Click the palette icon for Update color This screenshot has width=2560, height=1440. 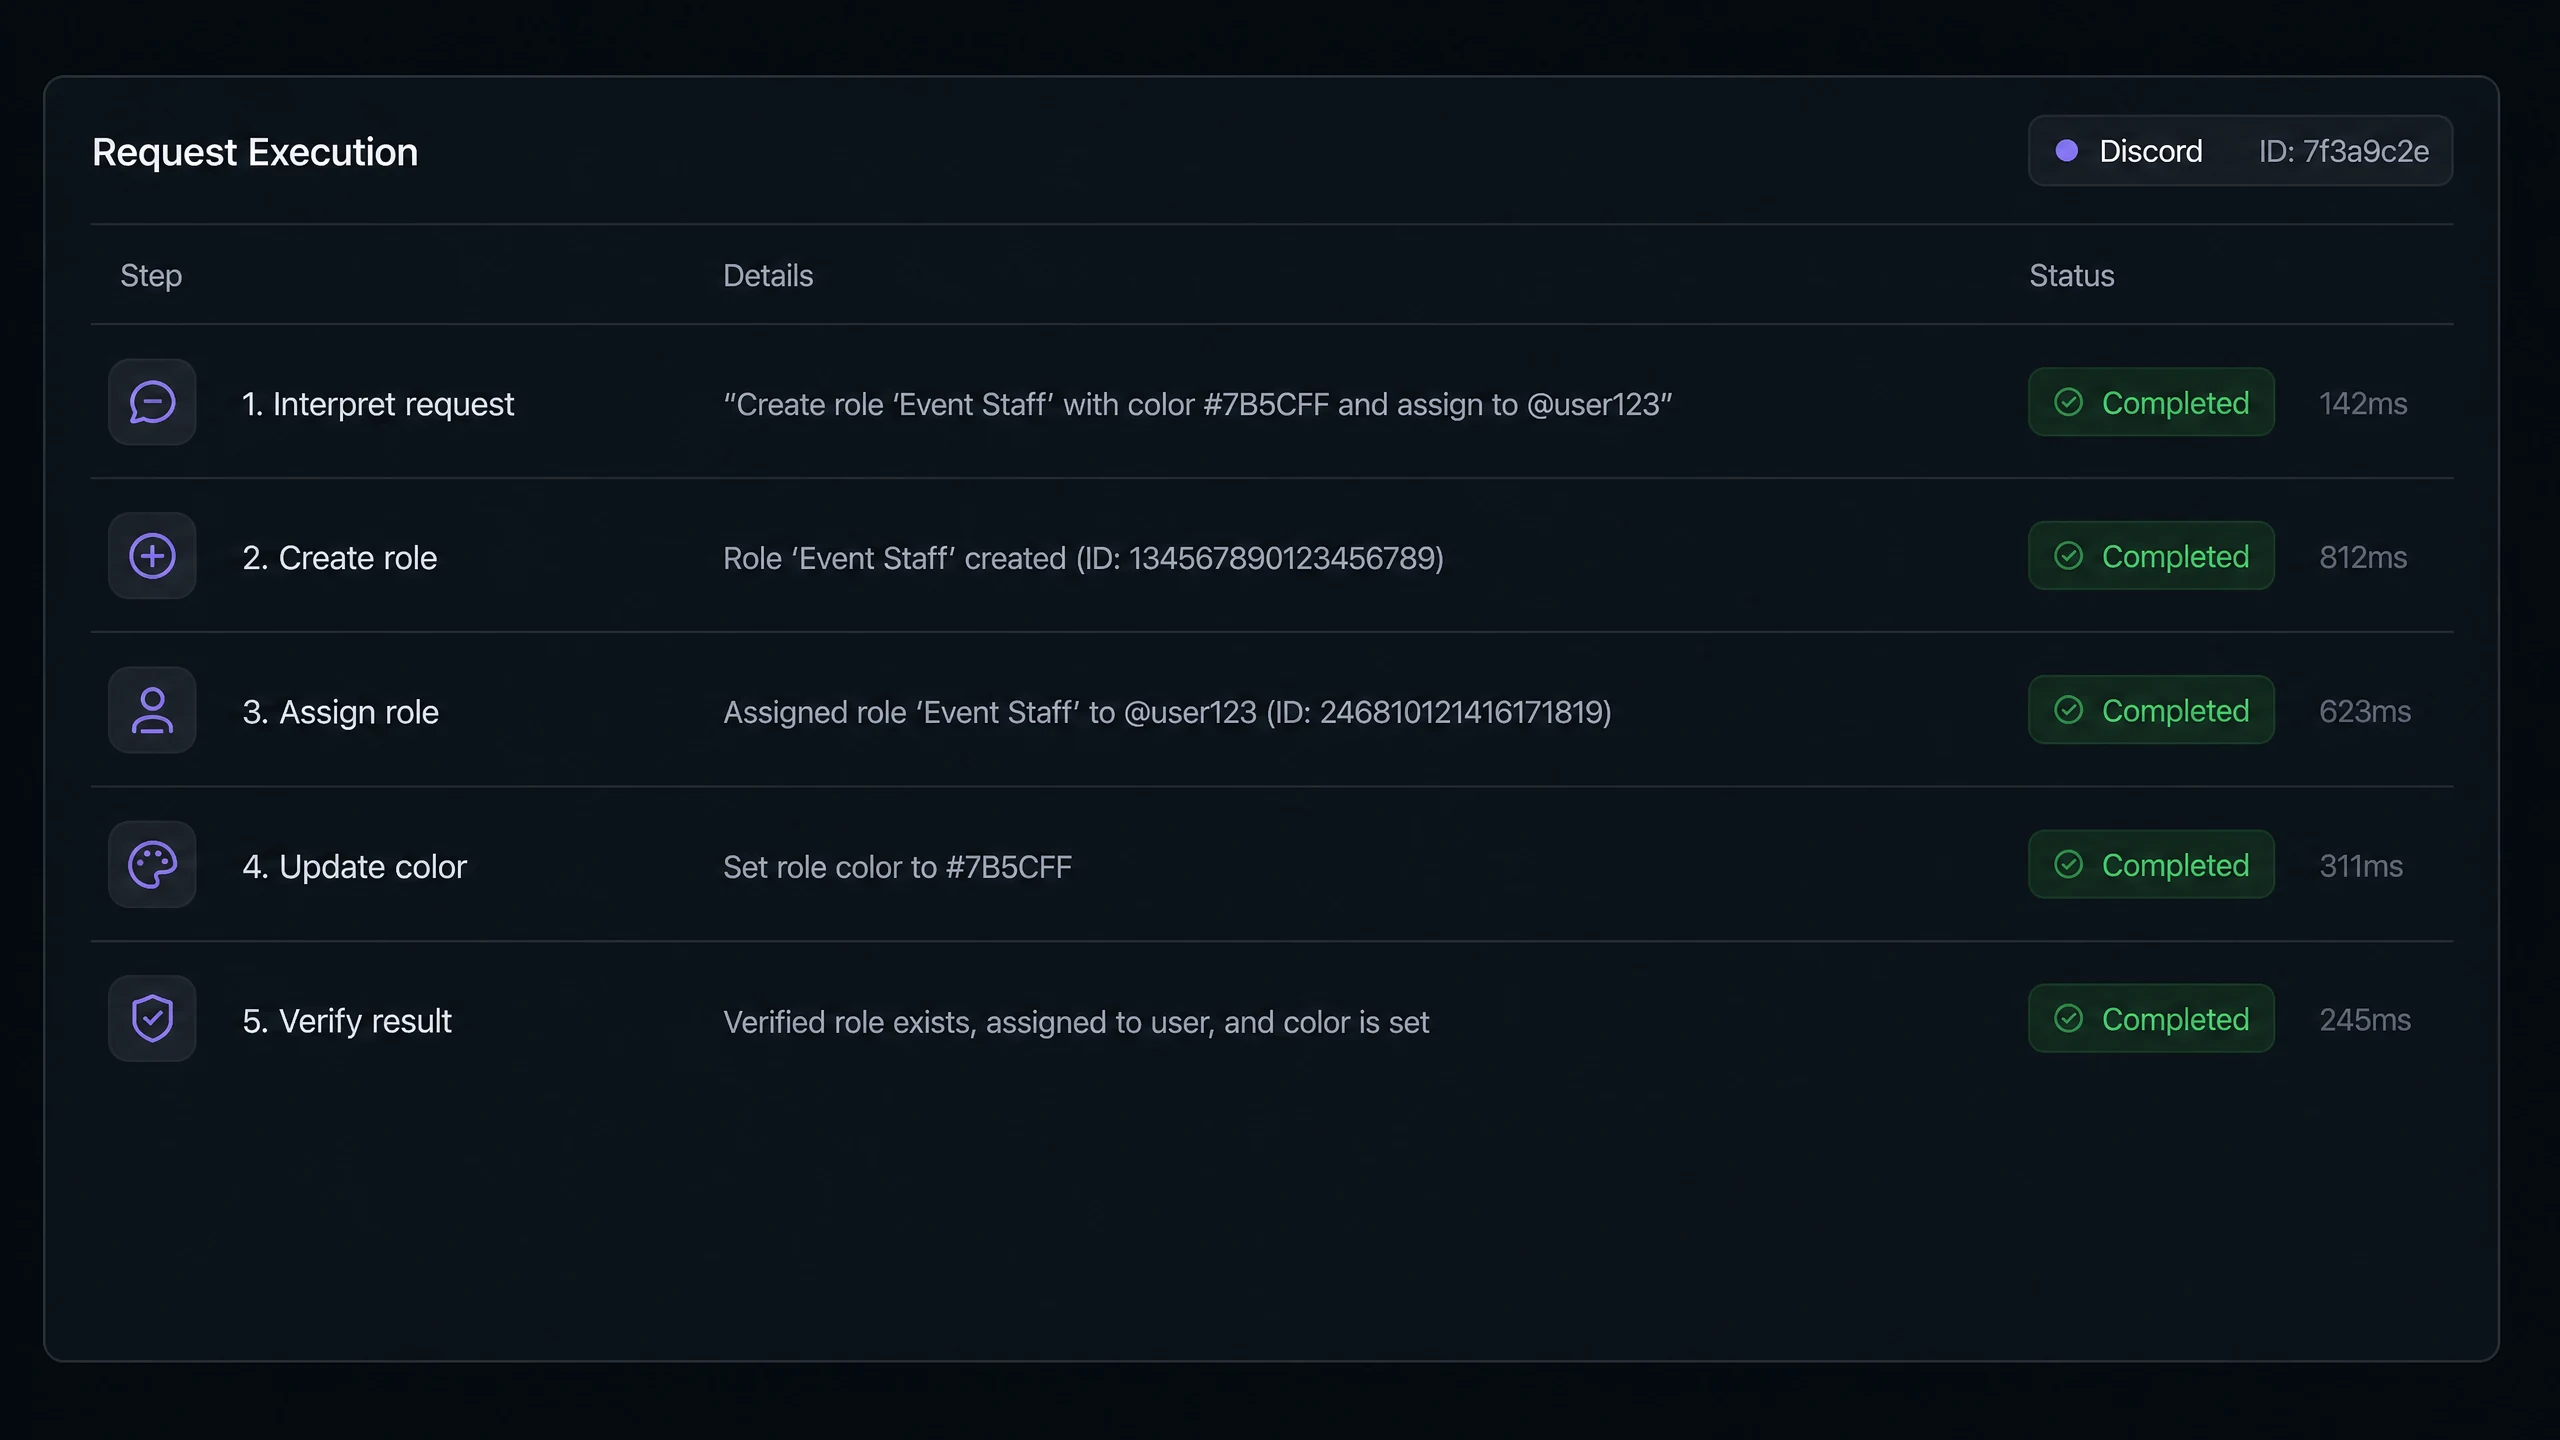pyautogui.click(x=152, y=865)
